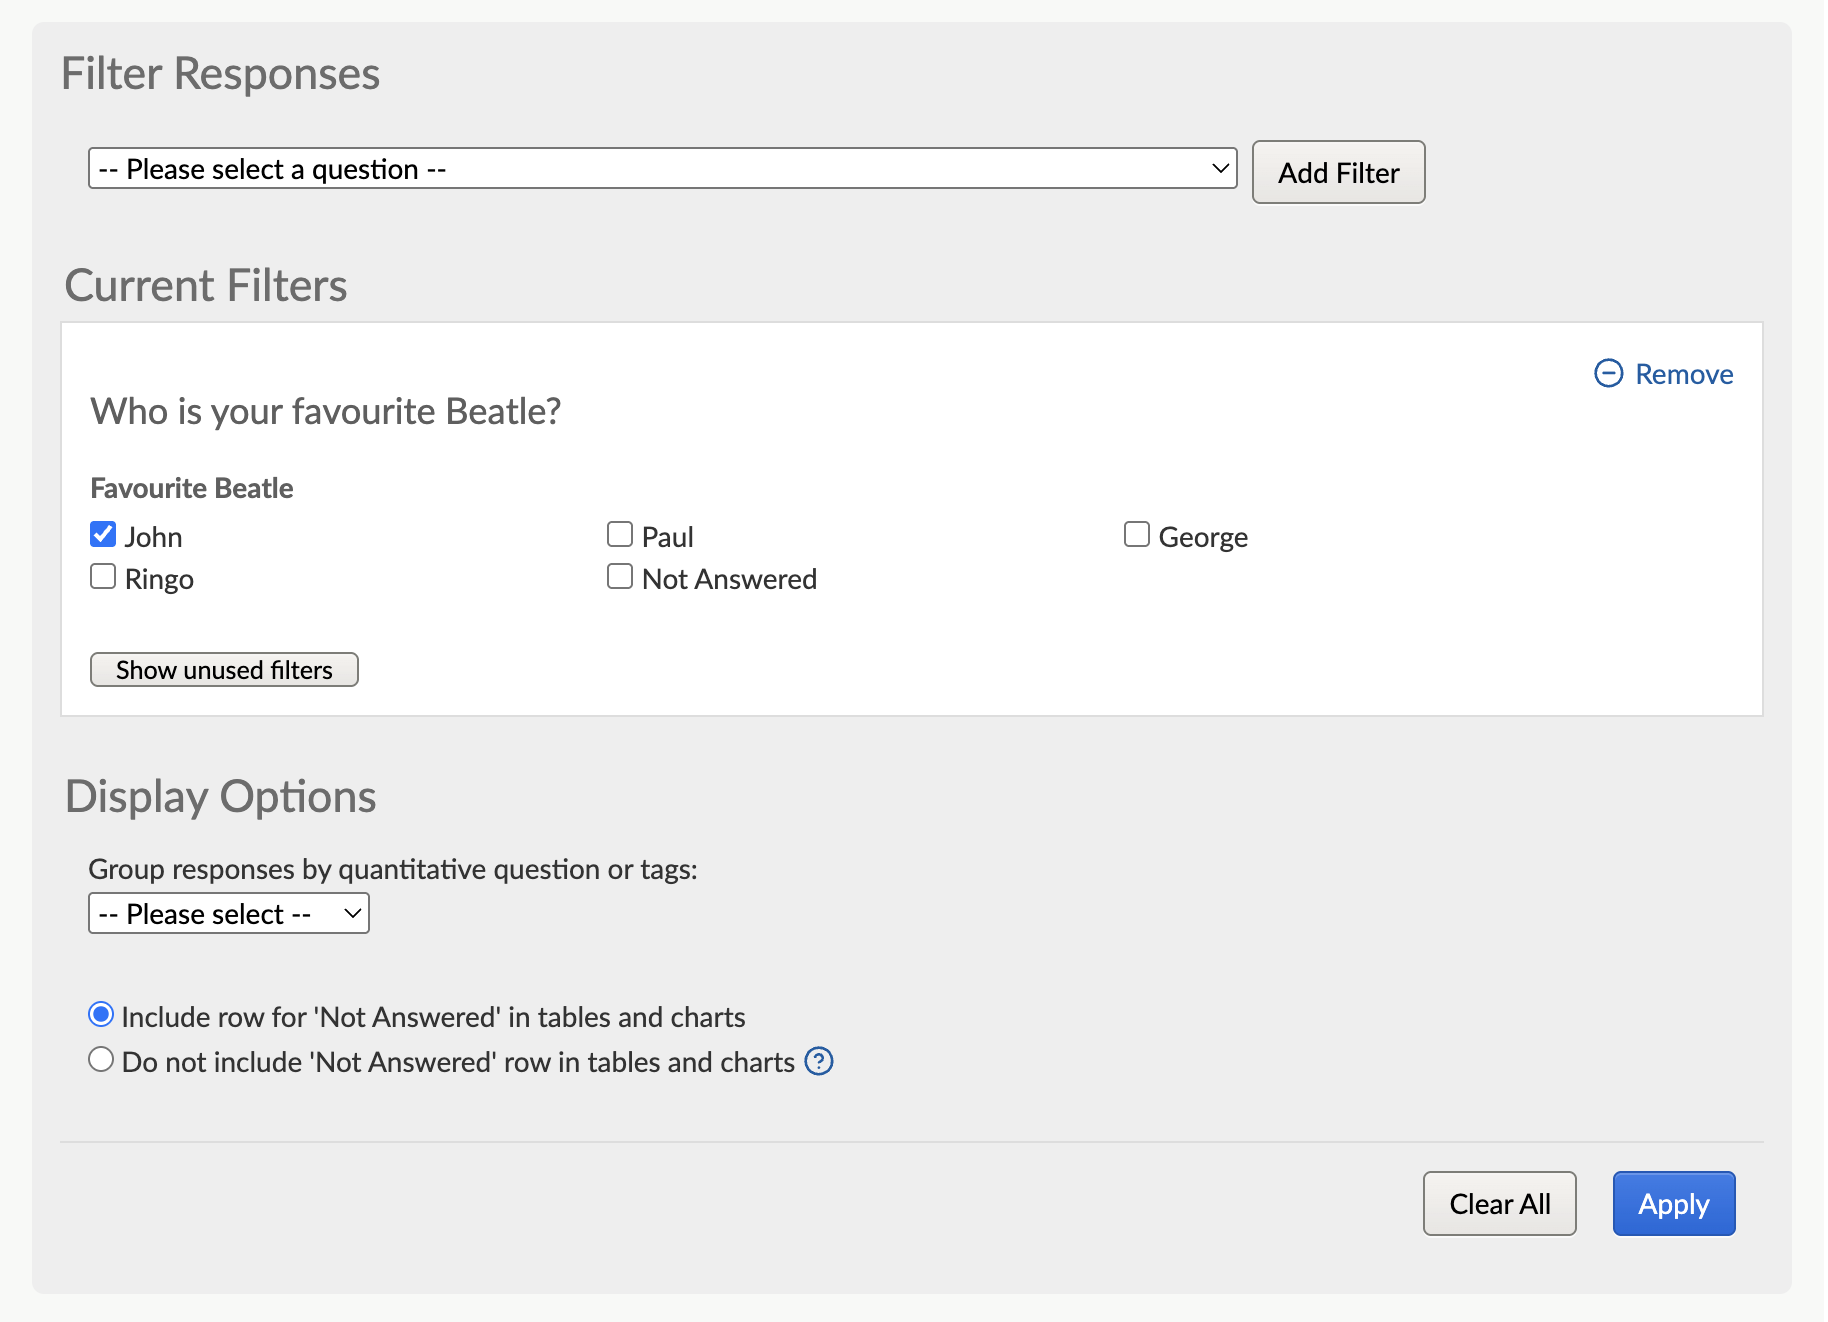The width and height of the screenshot is (1828, 1322).
Task: Apply the filters with Apply button
Action: click(x=1674, y=1204)
